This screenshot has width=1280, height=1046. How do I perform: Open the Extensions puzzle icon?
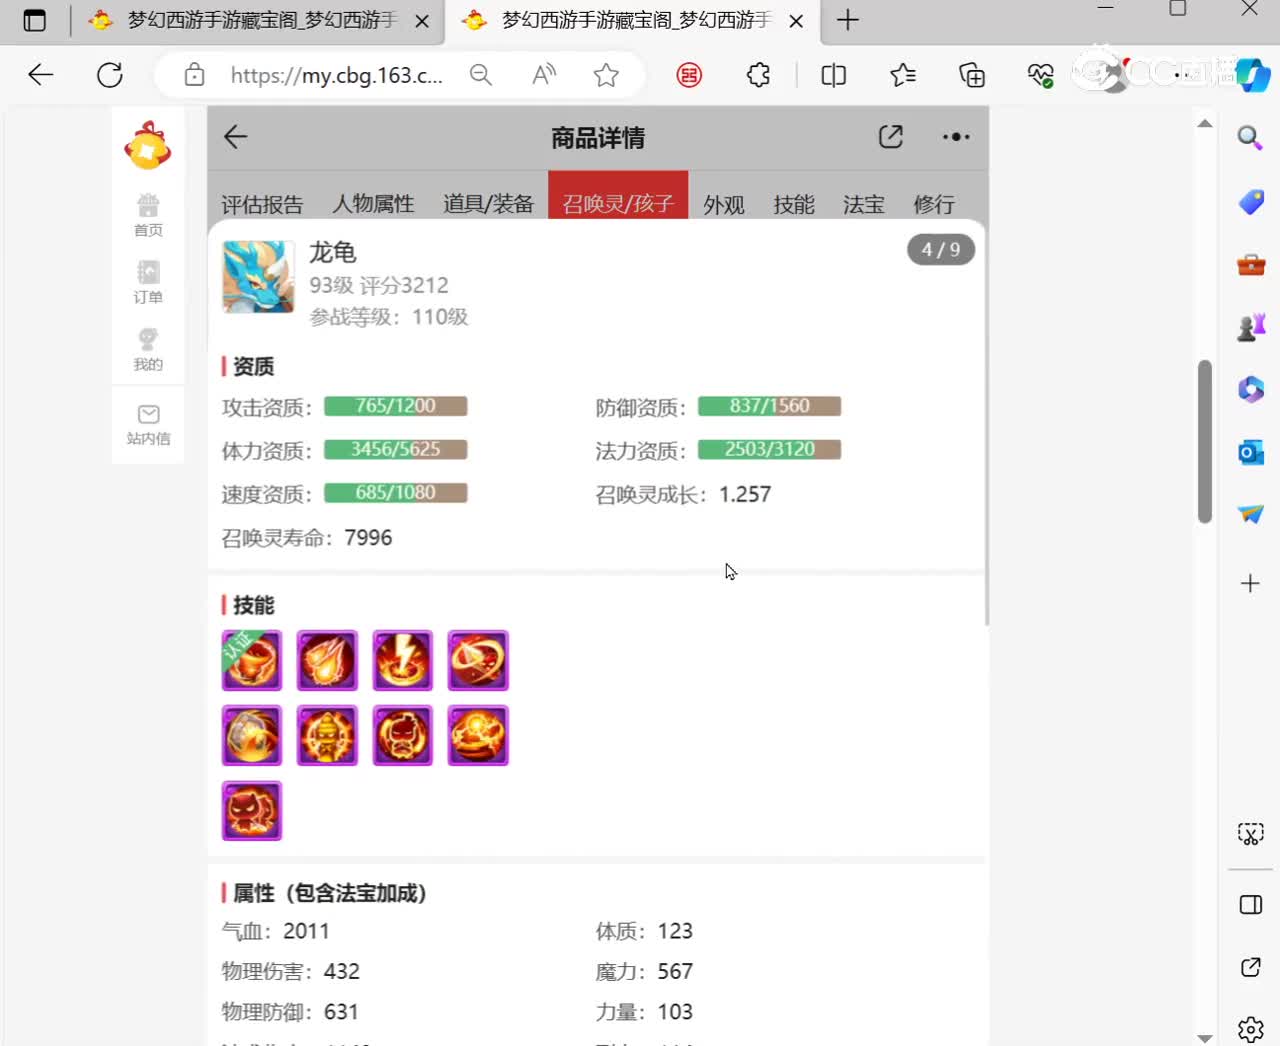(x=759, y=75)
